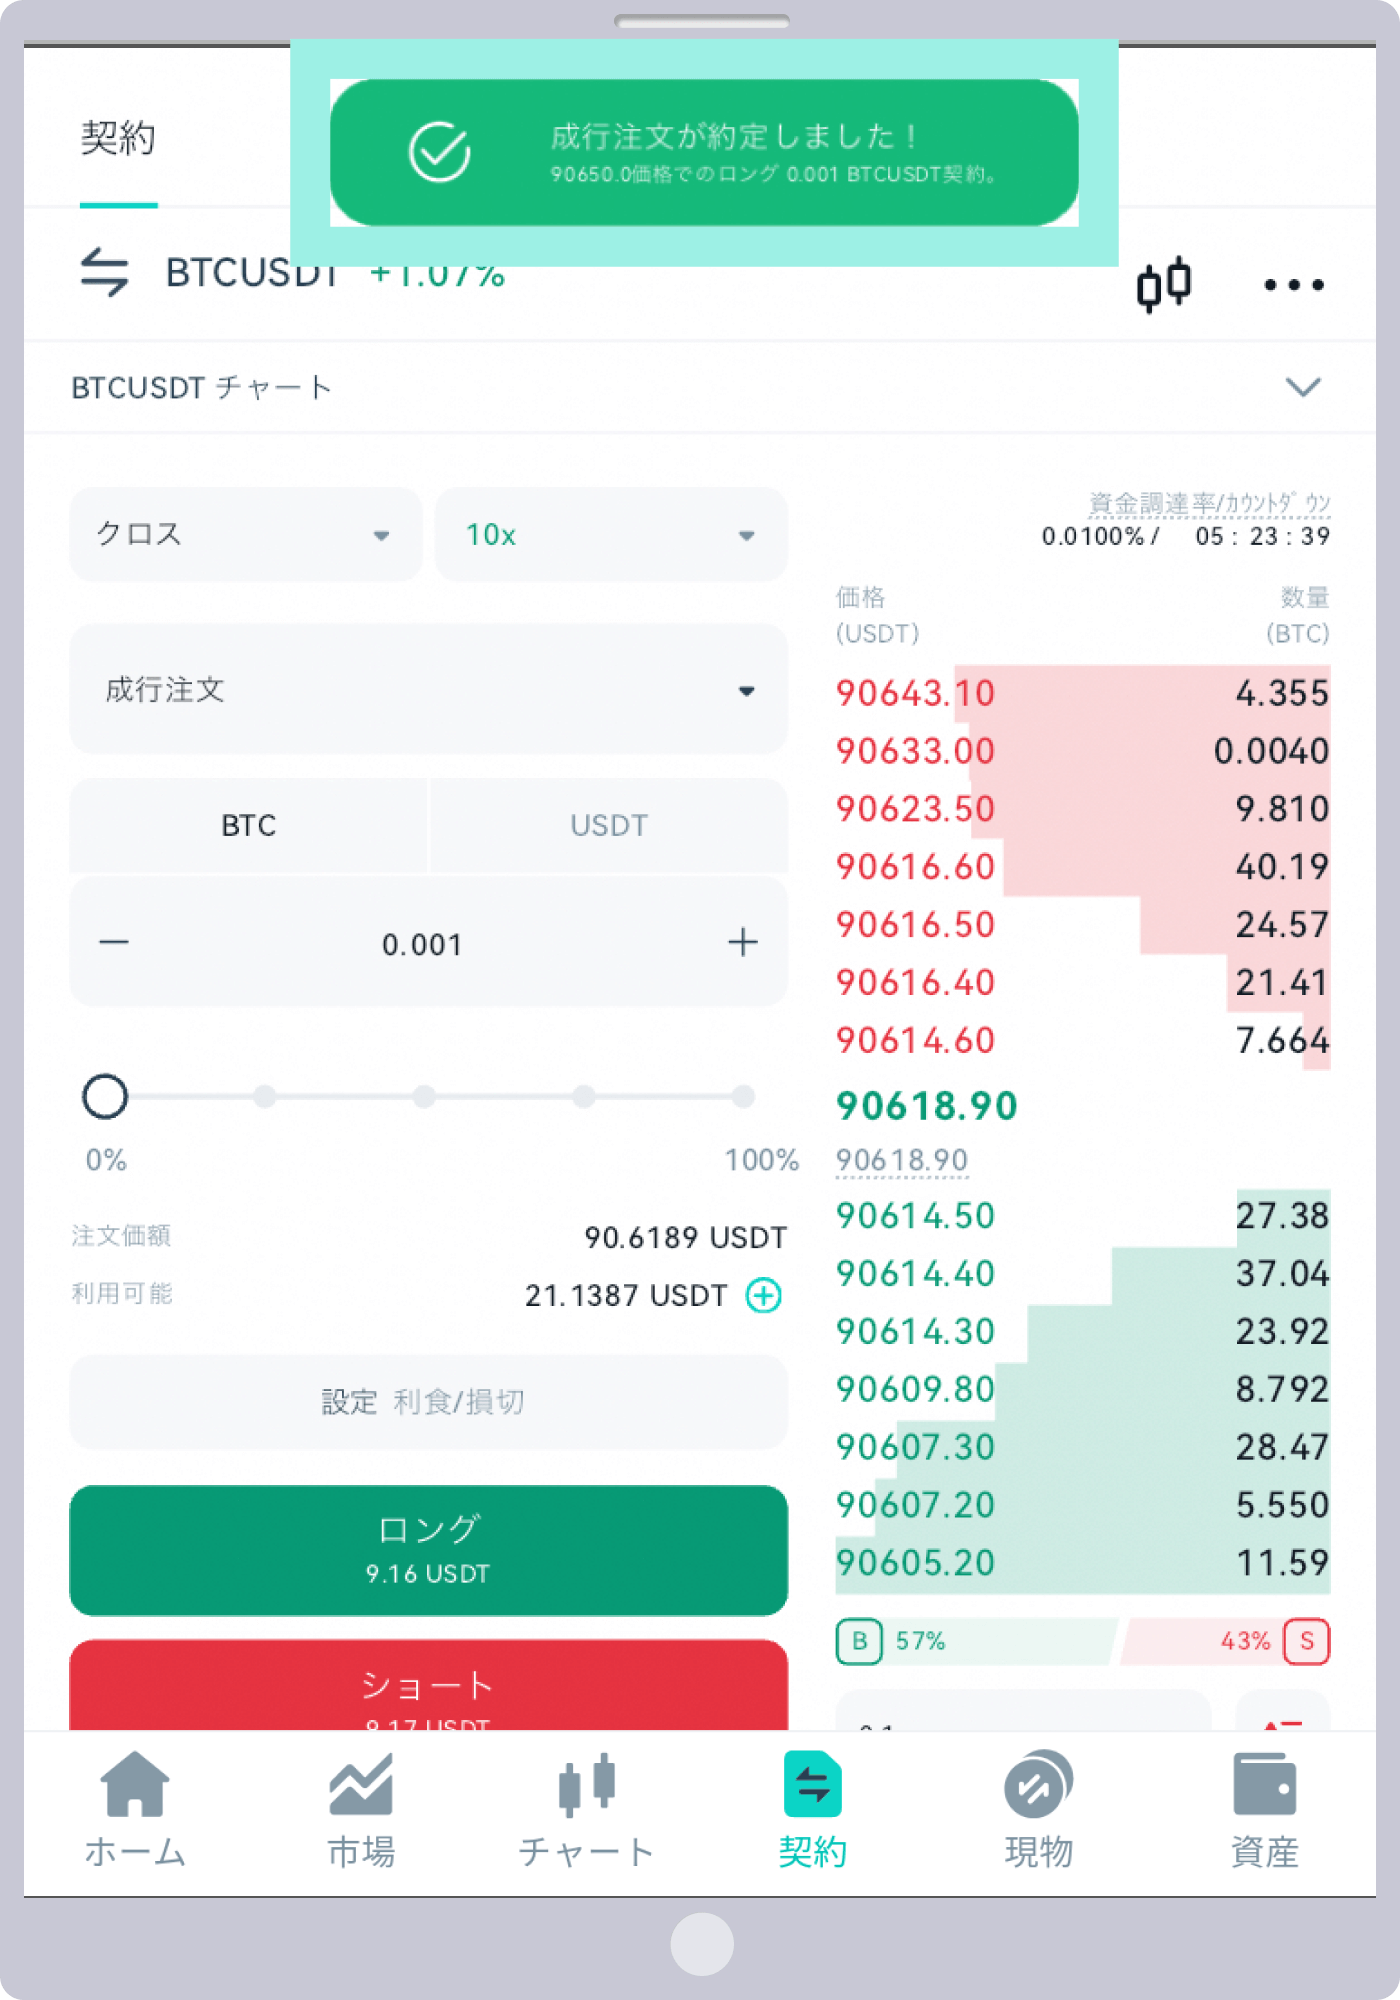The width and height of the screenshot is (1400, 2000).
Task: Open the 成行注文 order type dropdown
Action: [x=428, y=689]
